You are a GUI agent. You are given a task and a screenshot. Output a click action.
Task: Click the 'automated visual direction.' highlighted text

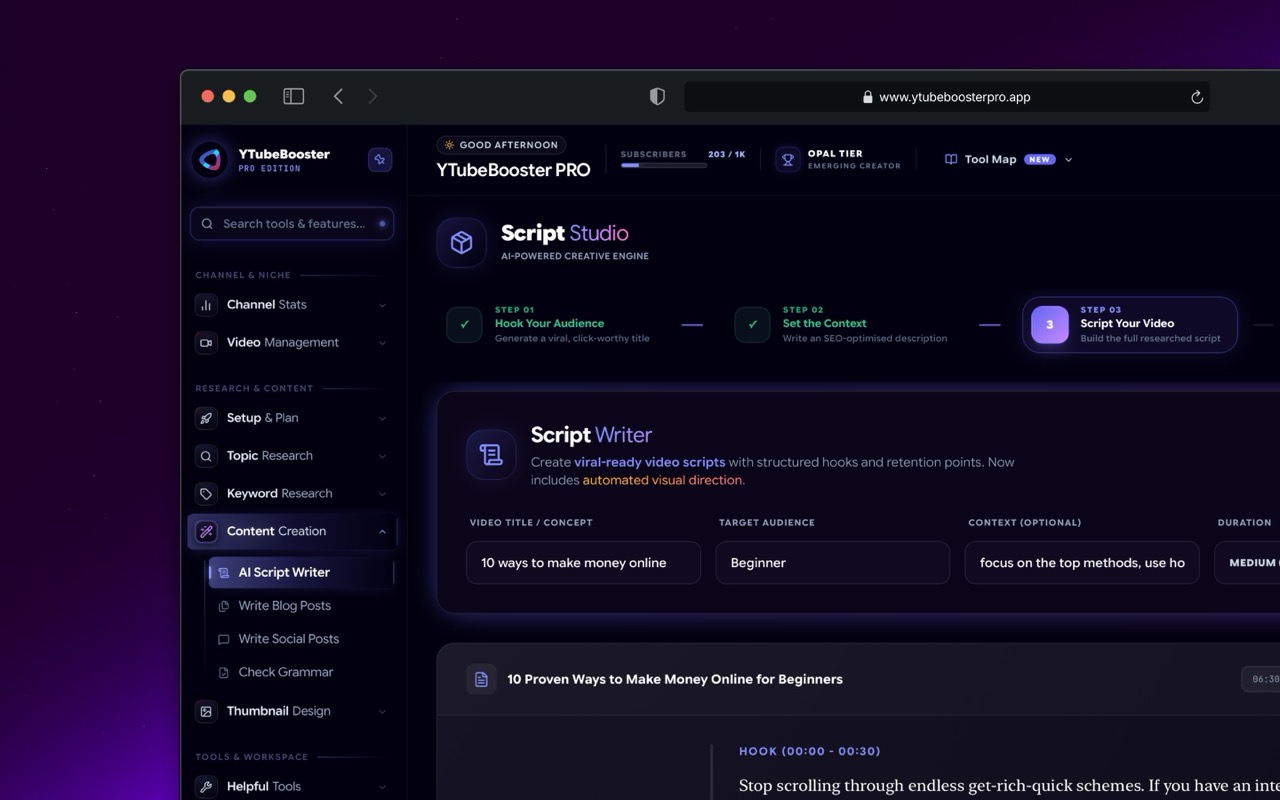tap(664, 480)
